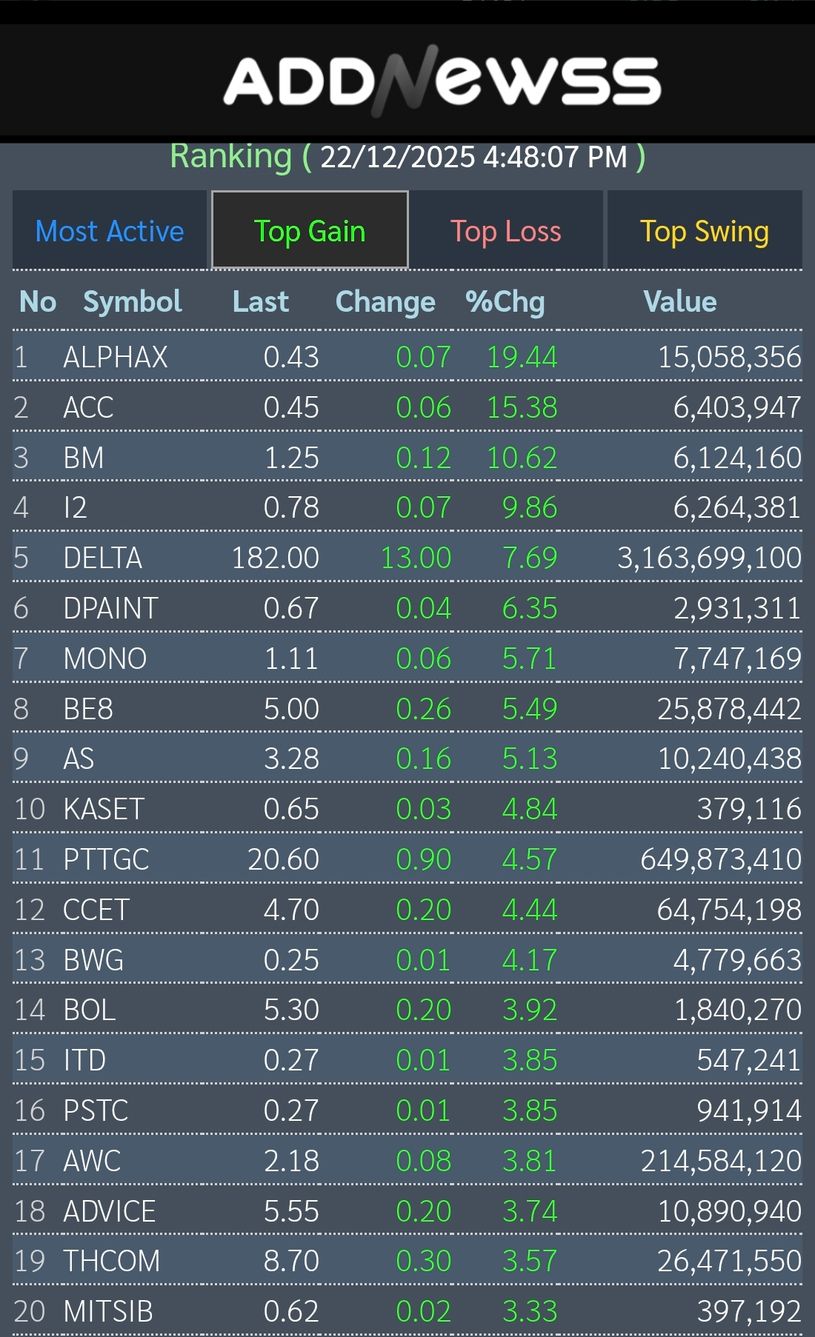Click the Change column header

coord(385,301)
